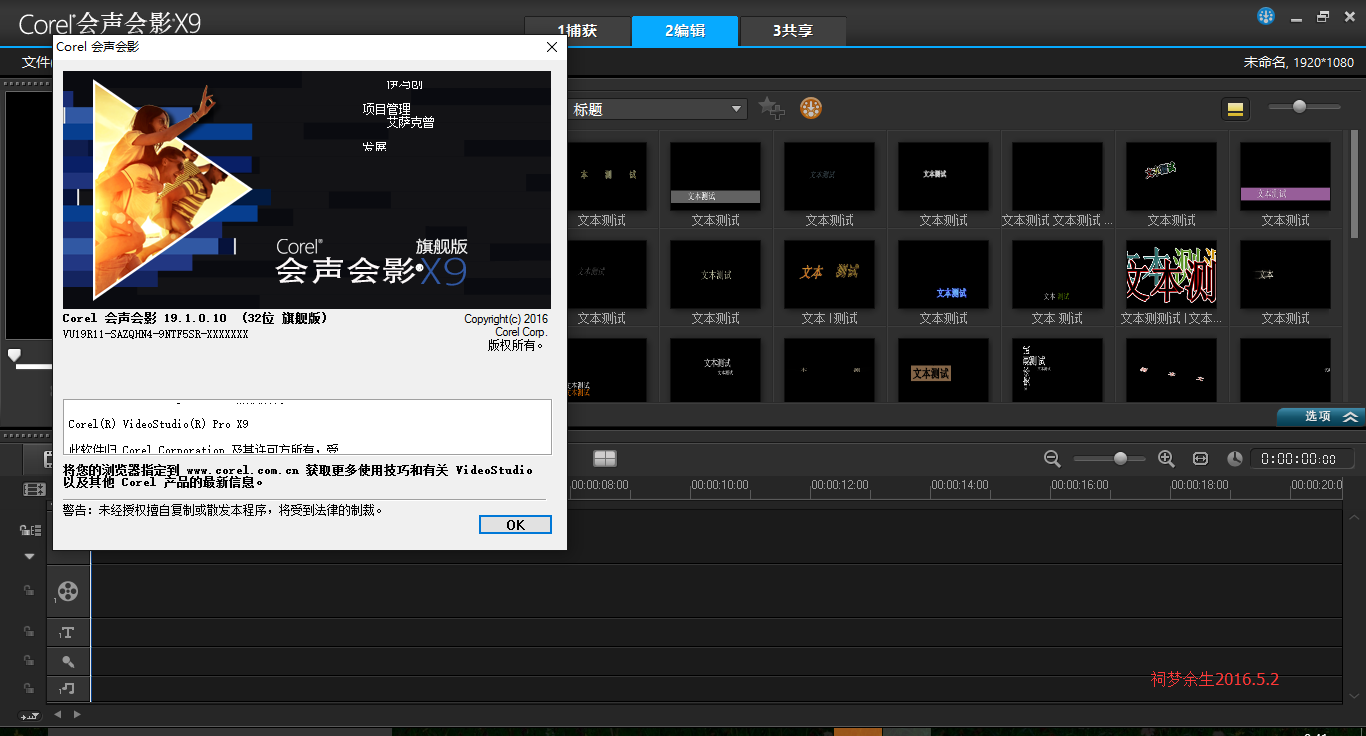
Task: Open the 文件 menu
Action: (x=36, y=62)
